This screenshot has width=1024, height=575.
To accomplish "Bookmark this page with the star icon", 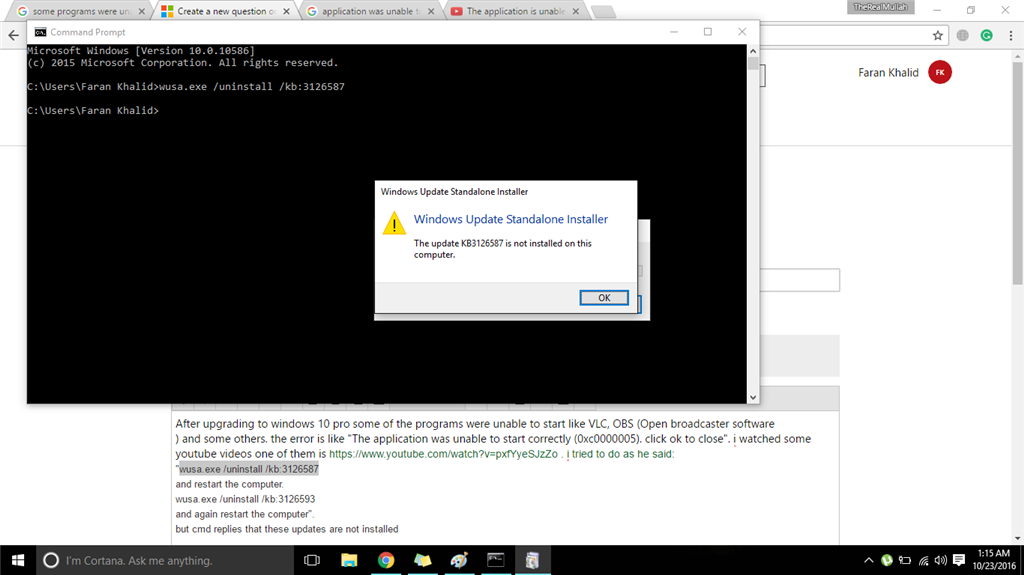I will [938, 35].
